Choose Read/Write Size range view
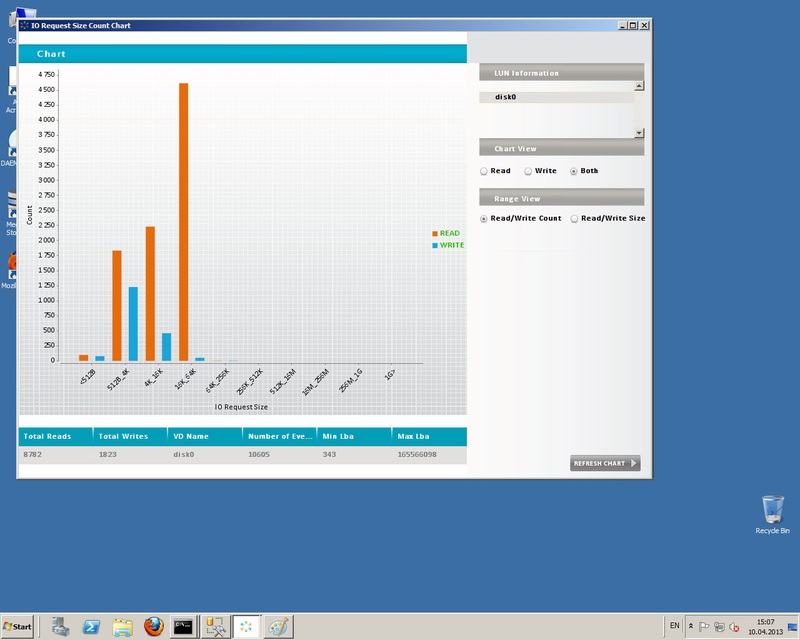This screenshot has width=800, height=640. coord(574,219)
